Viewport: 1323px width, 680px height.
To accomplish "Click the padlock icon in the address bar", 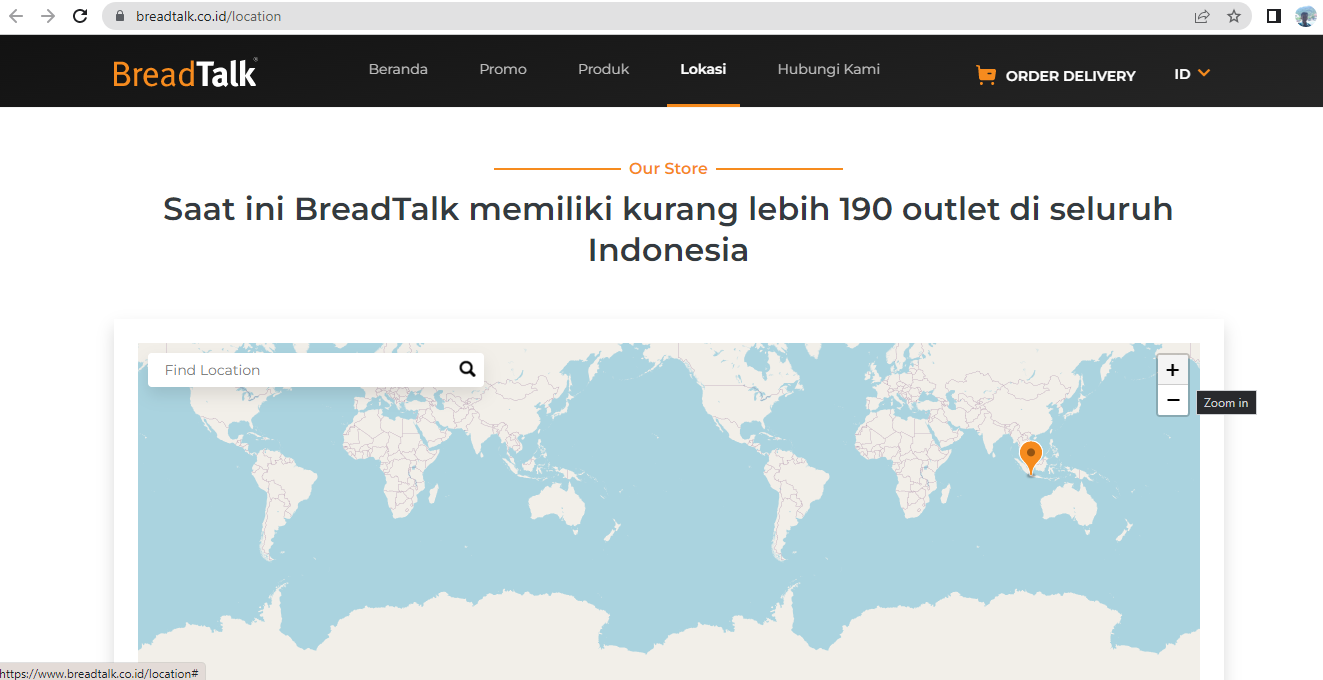I will tap(118, 16).
